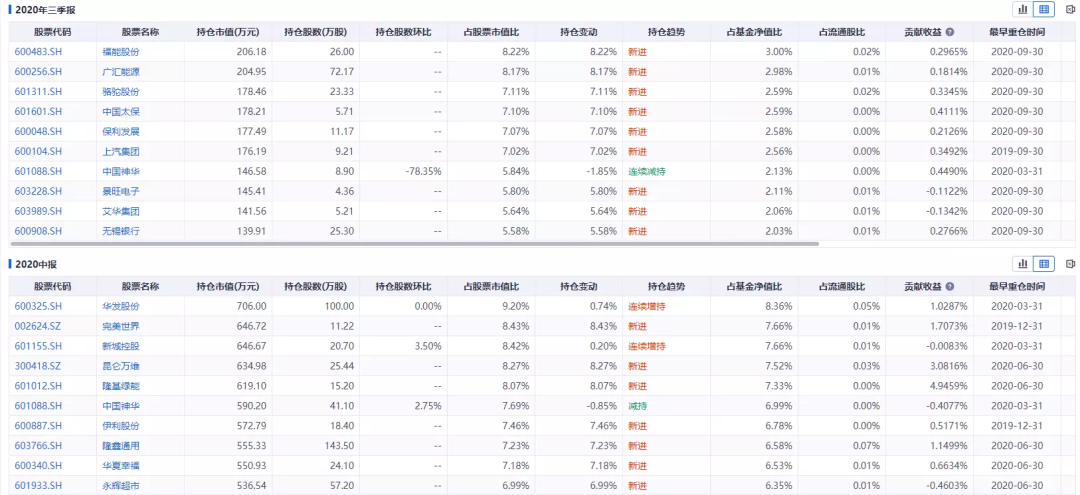The width and height of the screenshot is (1080, 495).
Task: Switch 2020中报 section to chart view
Action: tap(1023, 264)
